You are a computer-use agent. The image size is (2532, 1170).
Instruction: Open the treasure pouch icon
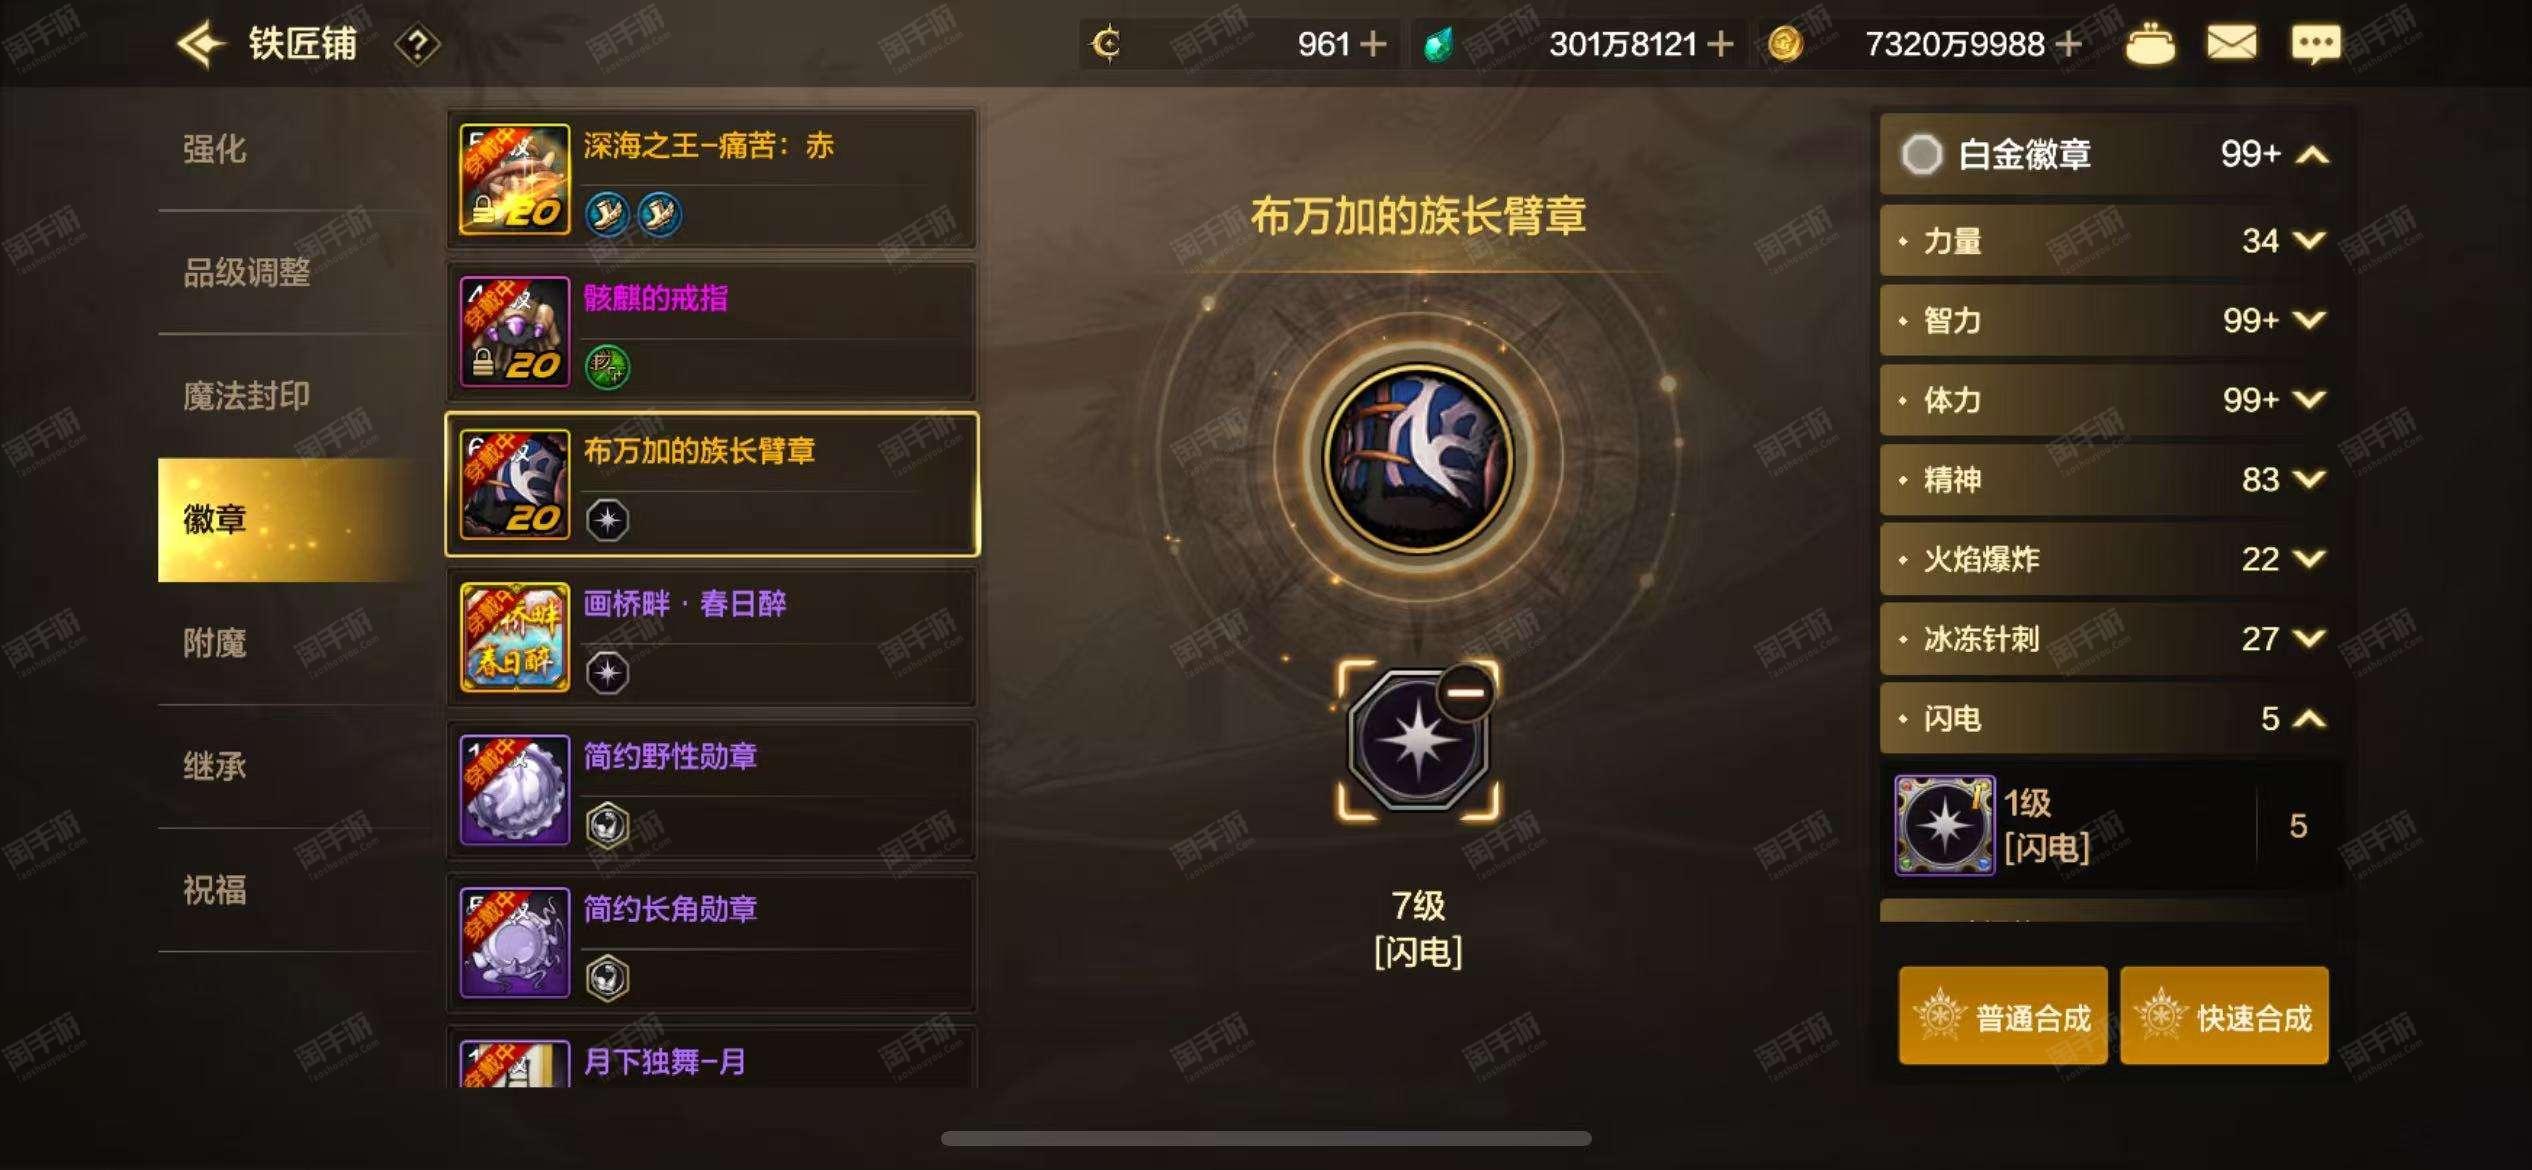[2150, 45]
